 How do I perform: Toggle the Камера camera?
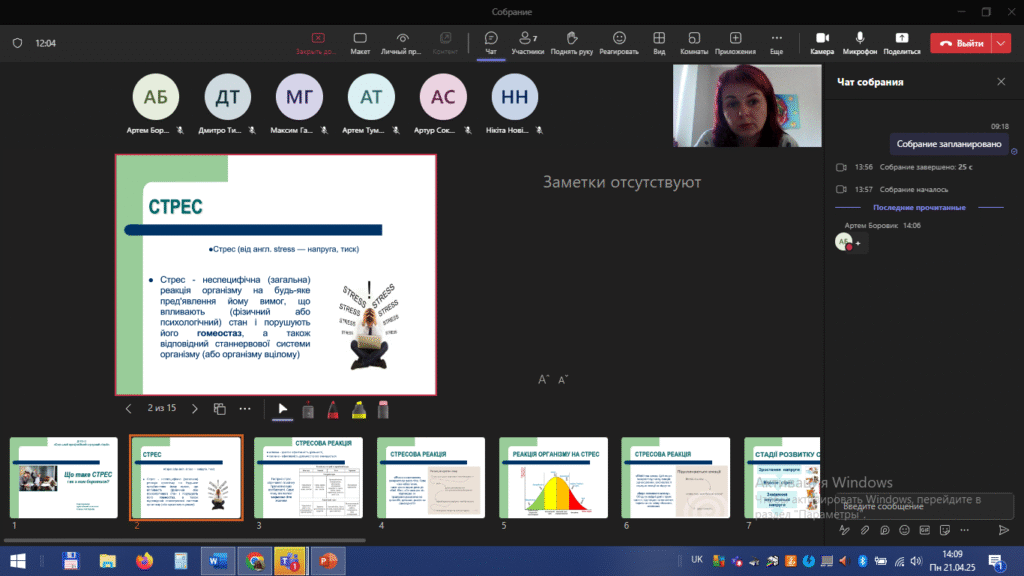click(822, 43)
